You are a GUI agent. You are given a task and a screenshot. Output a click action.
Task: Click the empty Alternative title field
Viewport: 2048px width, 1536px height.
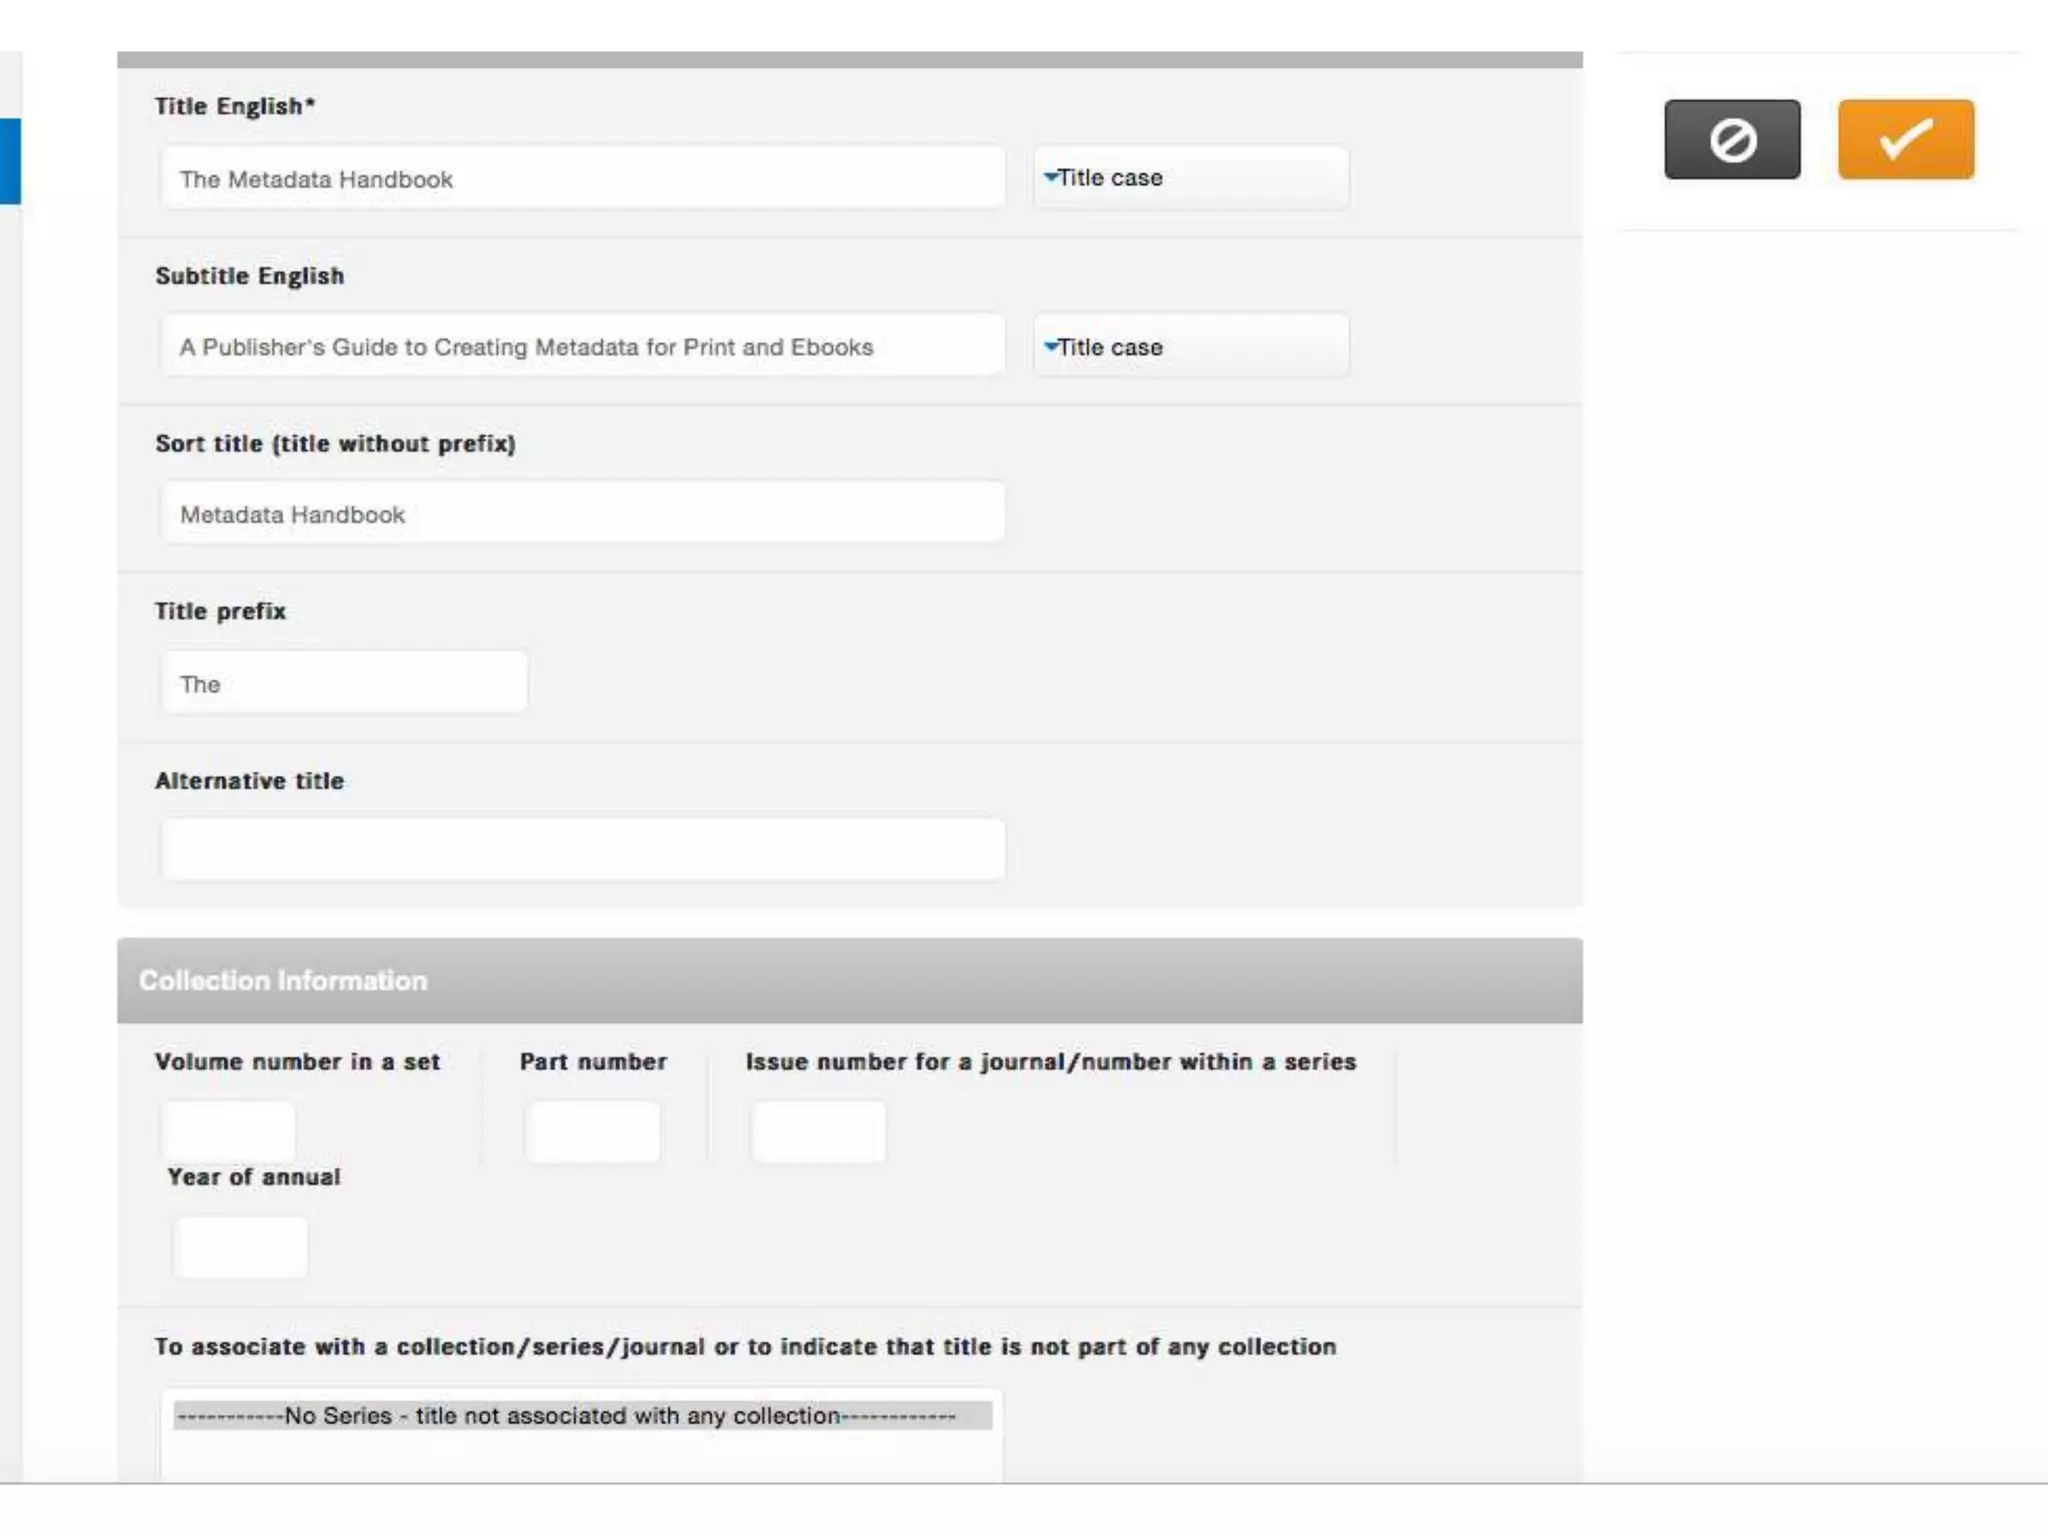(582, 850)
